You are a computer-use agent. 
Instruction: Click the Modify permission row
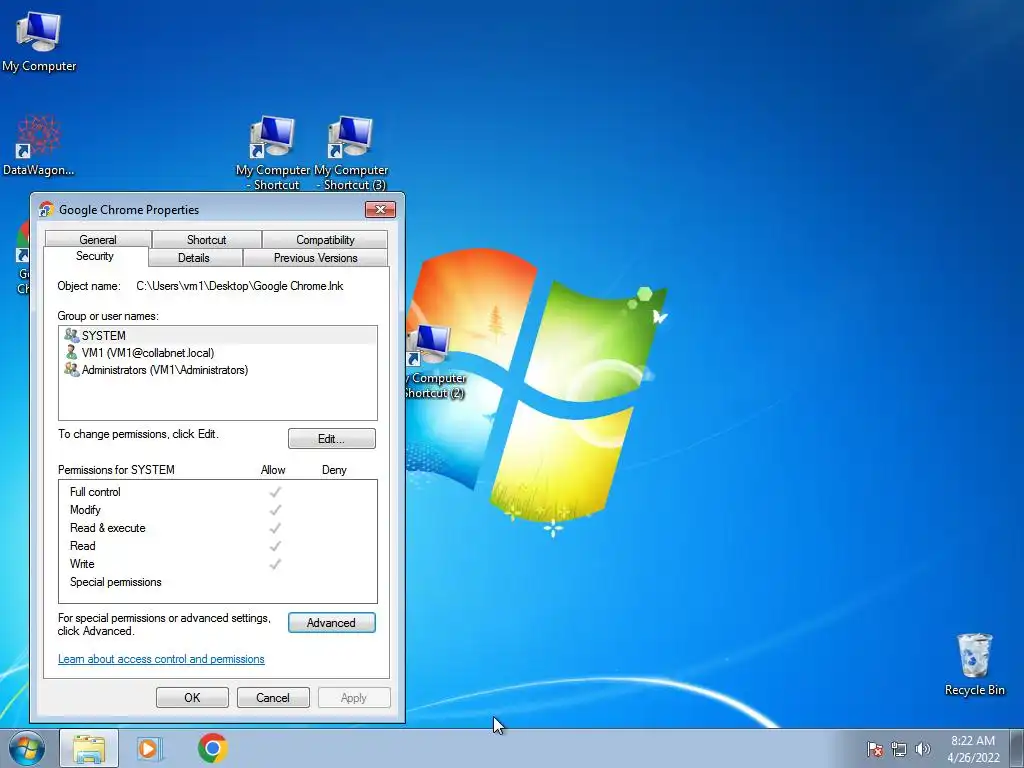pyautogui.click(x=217, y=510)
